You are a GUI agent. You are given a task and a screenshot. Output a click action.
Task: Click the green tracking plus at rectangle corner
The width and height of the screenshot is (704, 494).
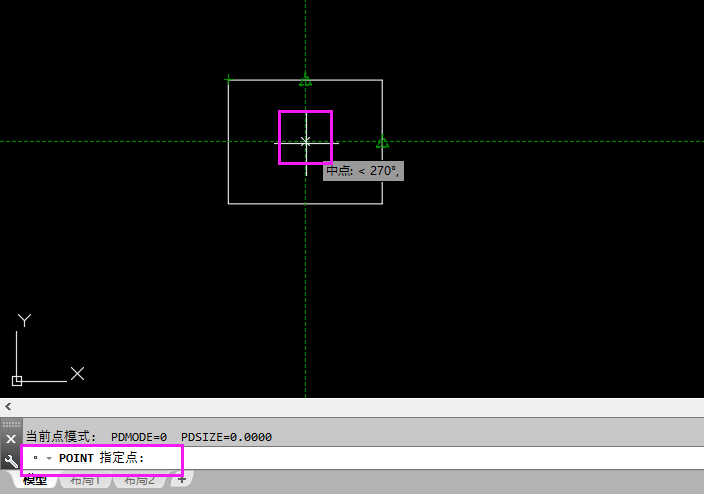click(x=229, y=80)
